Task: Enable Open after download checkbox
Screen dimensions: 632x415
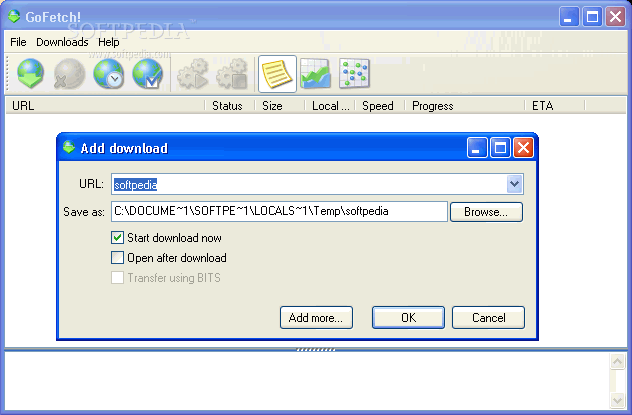Action: pos(117,258)
